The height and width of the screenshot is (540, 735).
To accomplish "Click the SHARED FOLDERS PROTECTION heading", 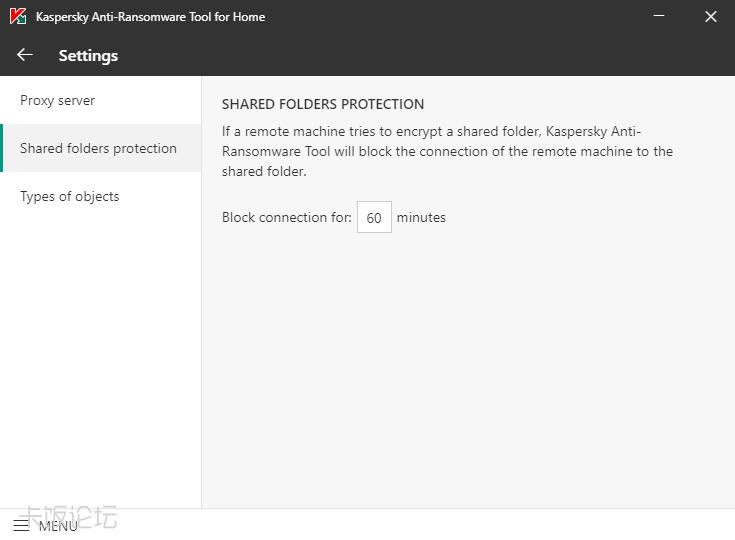I will pyautogui.click(x=323, y=104).
